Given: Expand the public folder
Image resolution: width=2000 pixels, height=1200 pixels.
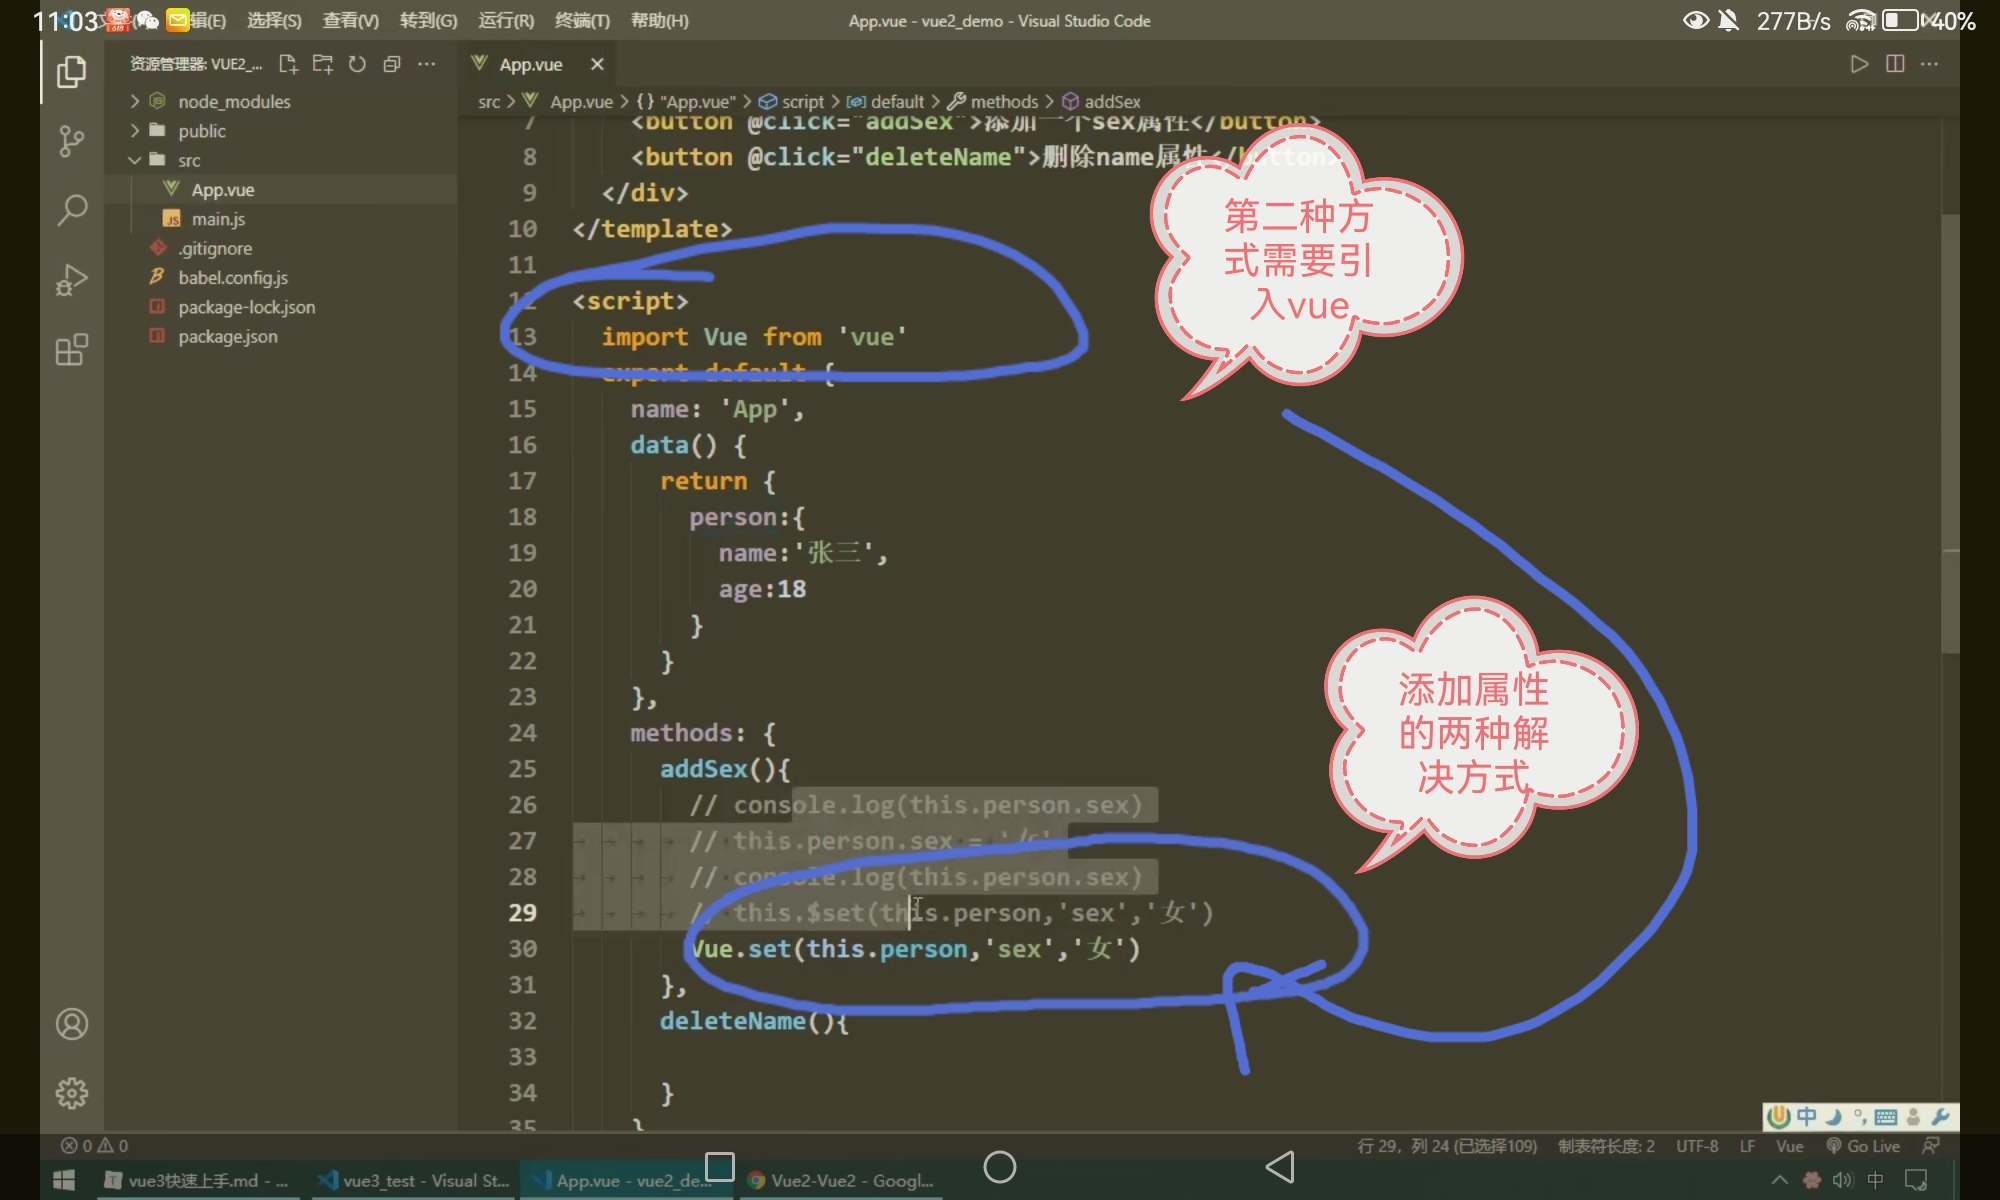Looking at the screenshot, I should point(201,131).
